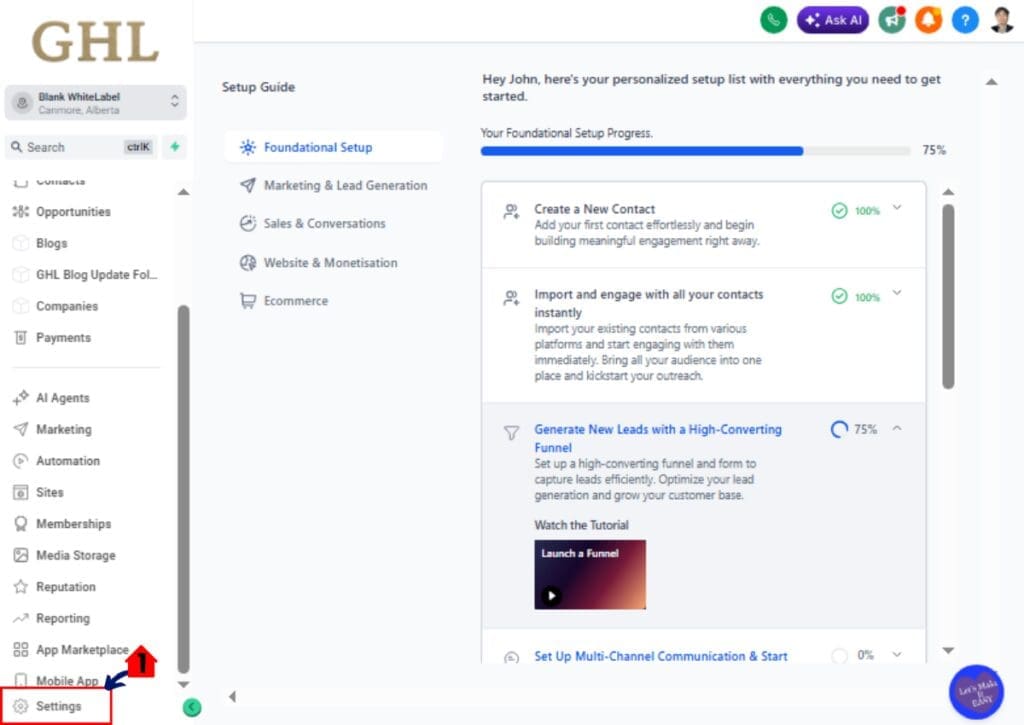Open Opportunities from the sidebar icon
This screenshot has height=725, width=1024.
click(22, 211)
